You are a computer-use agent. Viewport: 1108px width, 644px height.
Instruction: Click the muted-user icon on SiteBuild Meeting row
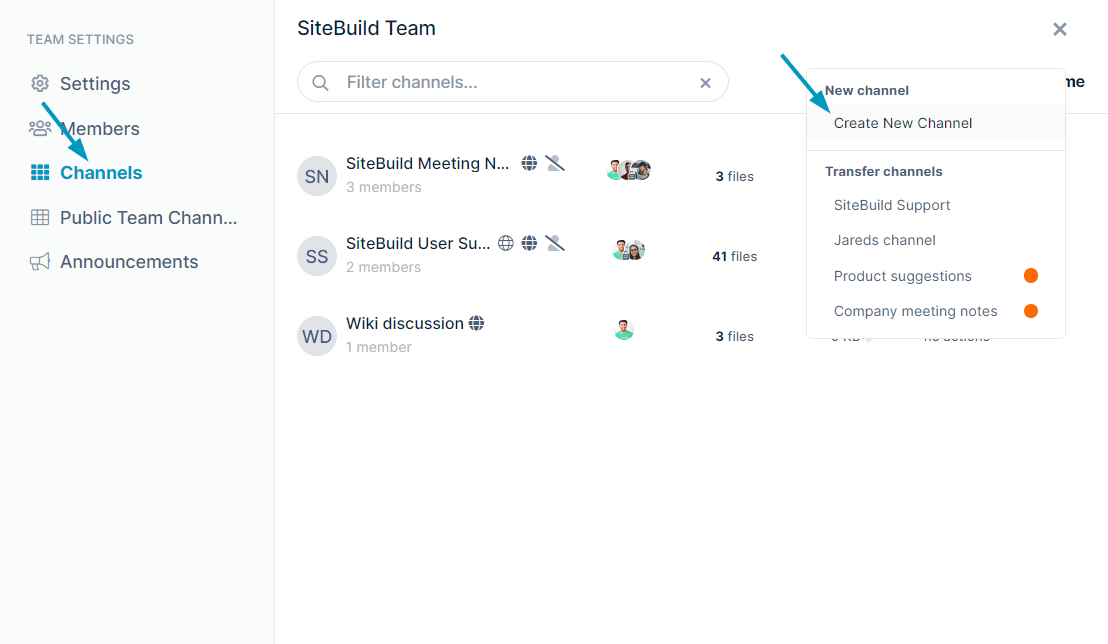pyautogui.click(x=555, y=163)
